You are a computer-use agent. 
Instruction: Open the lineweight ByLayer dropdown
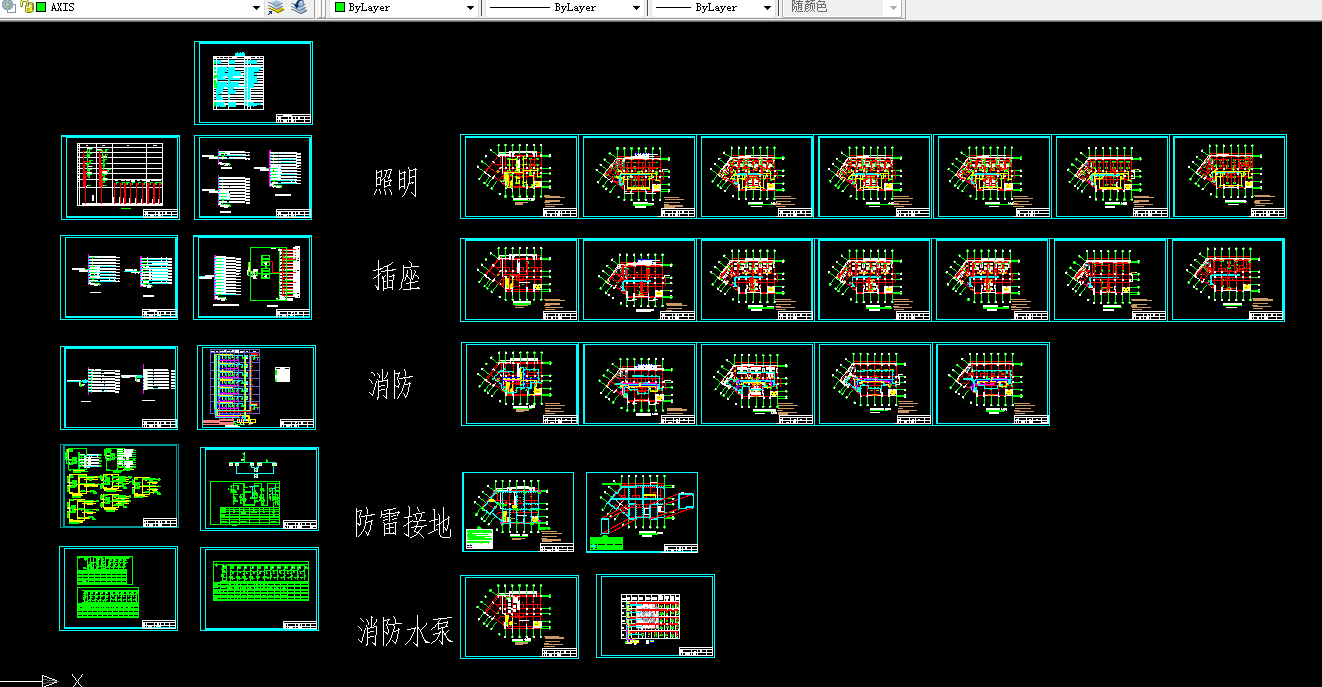(766, 8)
